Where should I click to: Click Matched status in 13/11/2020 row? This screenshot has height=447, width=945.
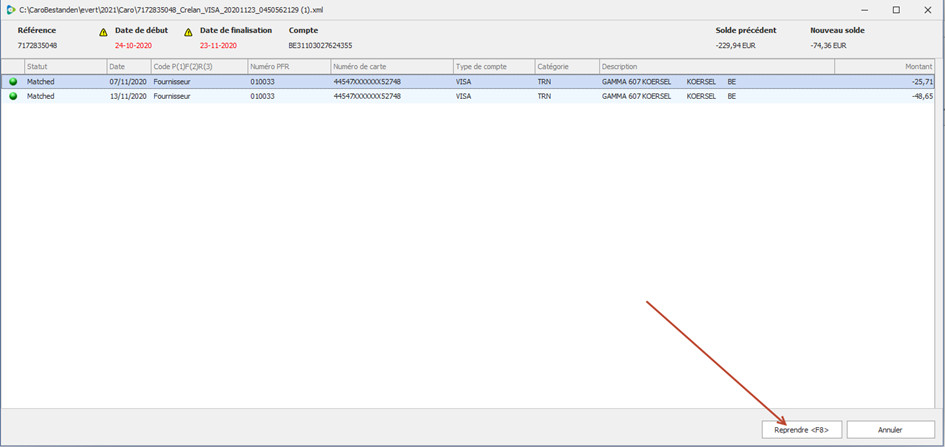coord(40,96)
